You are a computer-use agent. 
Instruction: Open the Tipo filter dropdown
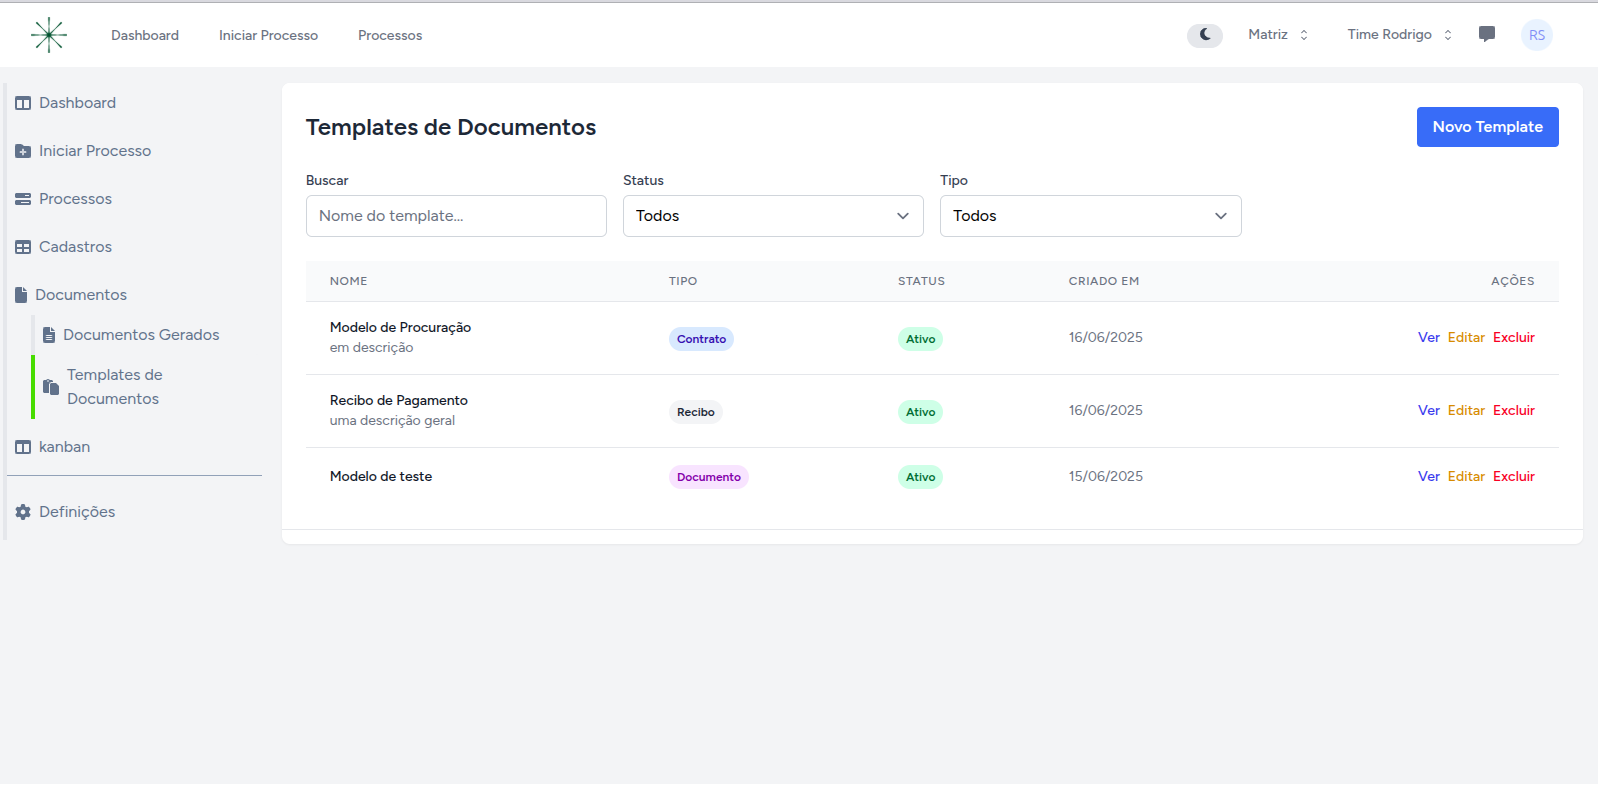point(1090,216)
